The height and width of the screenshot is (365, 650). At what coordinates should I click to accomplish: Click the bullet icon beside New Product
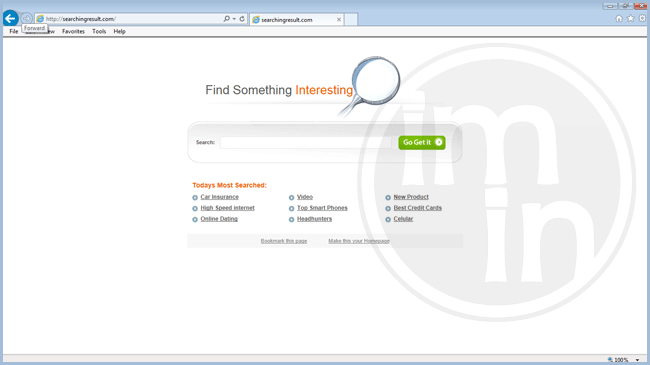[x=388, y=197]
